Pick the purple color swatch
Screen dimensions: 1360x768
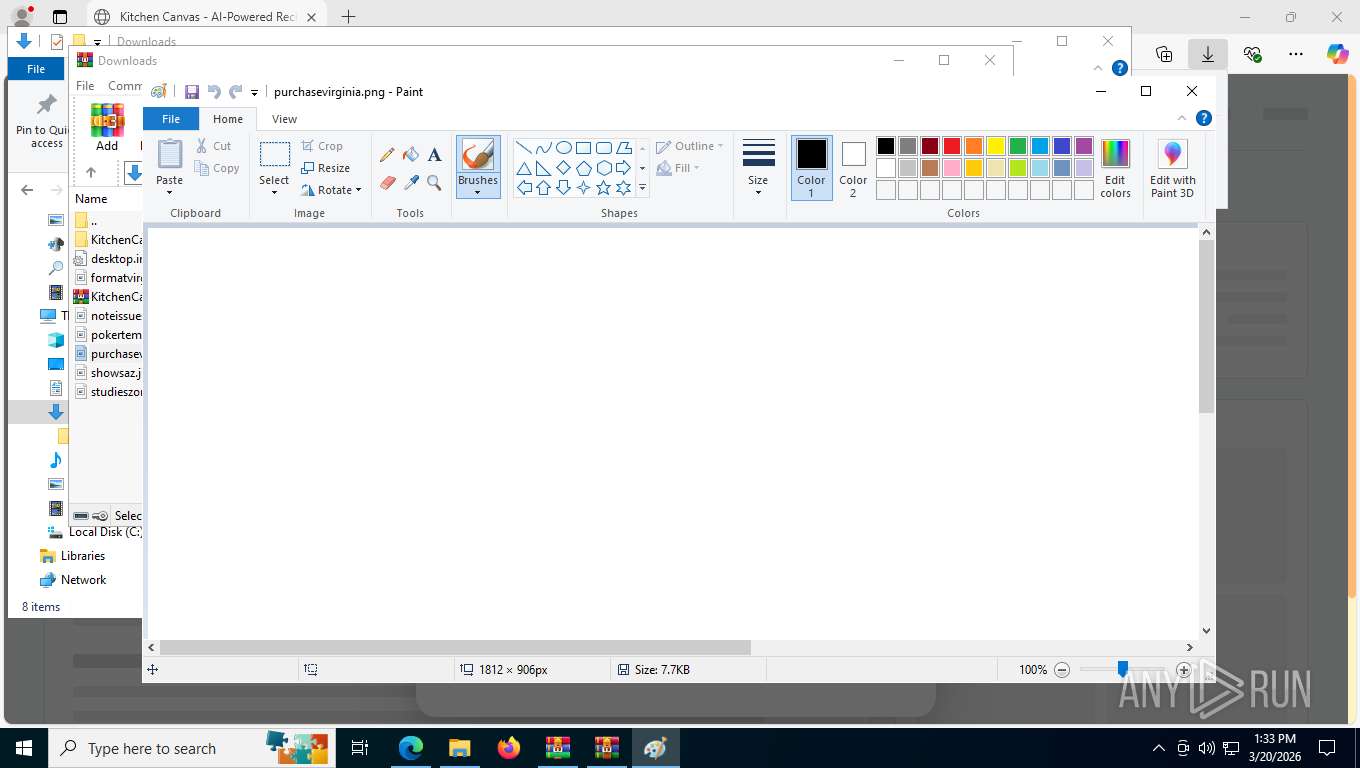[x=1084, y=146]
